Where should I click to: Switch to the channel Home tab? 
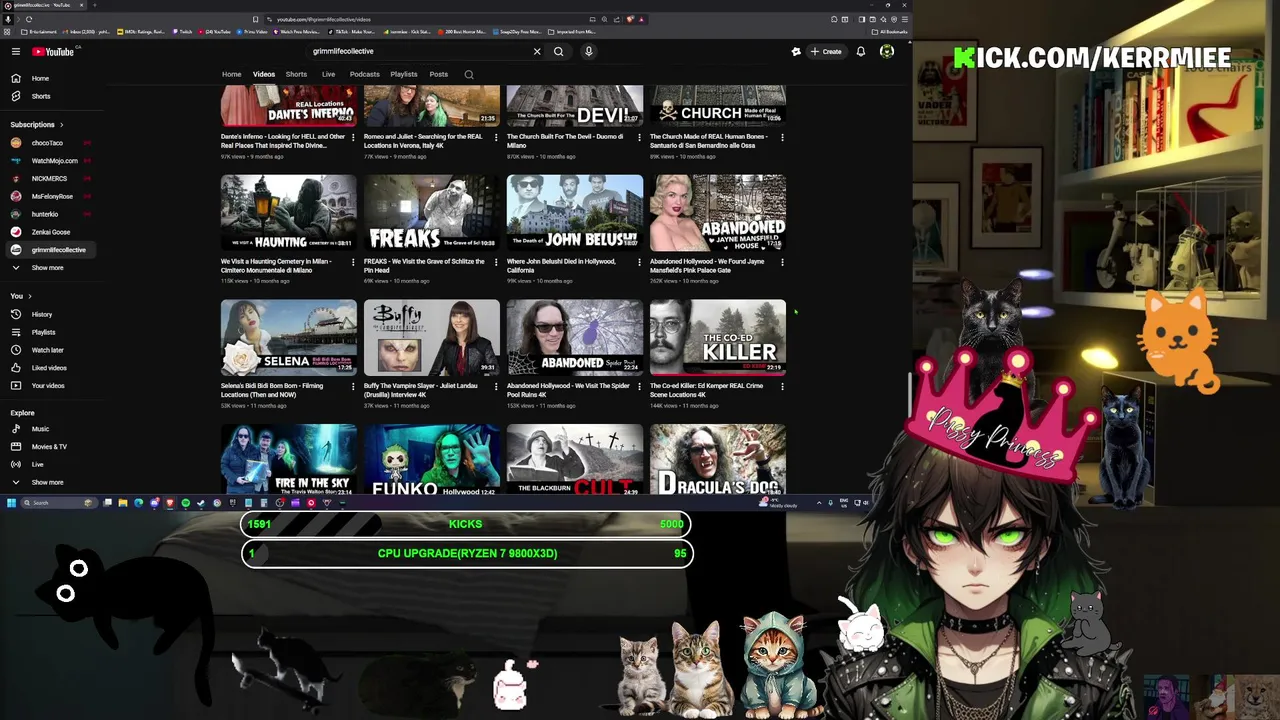[x=231, y=74]
